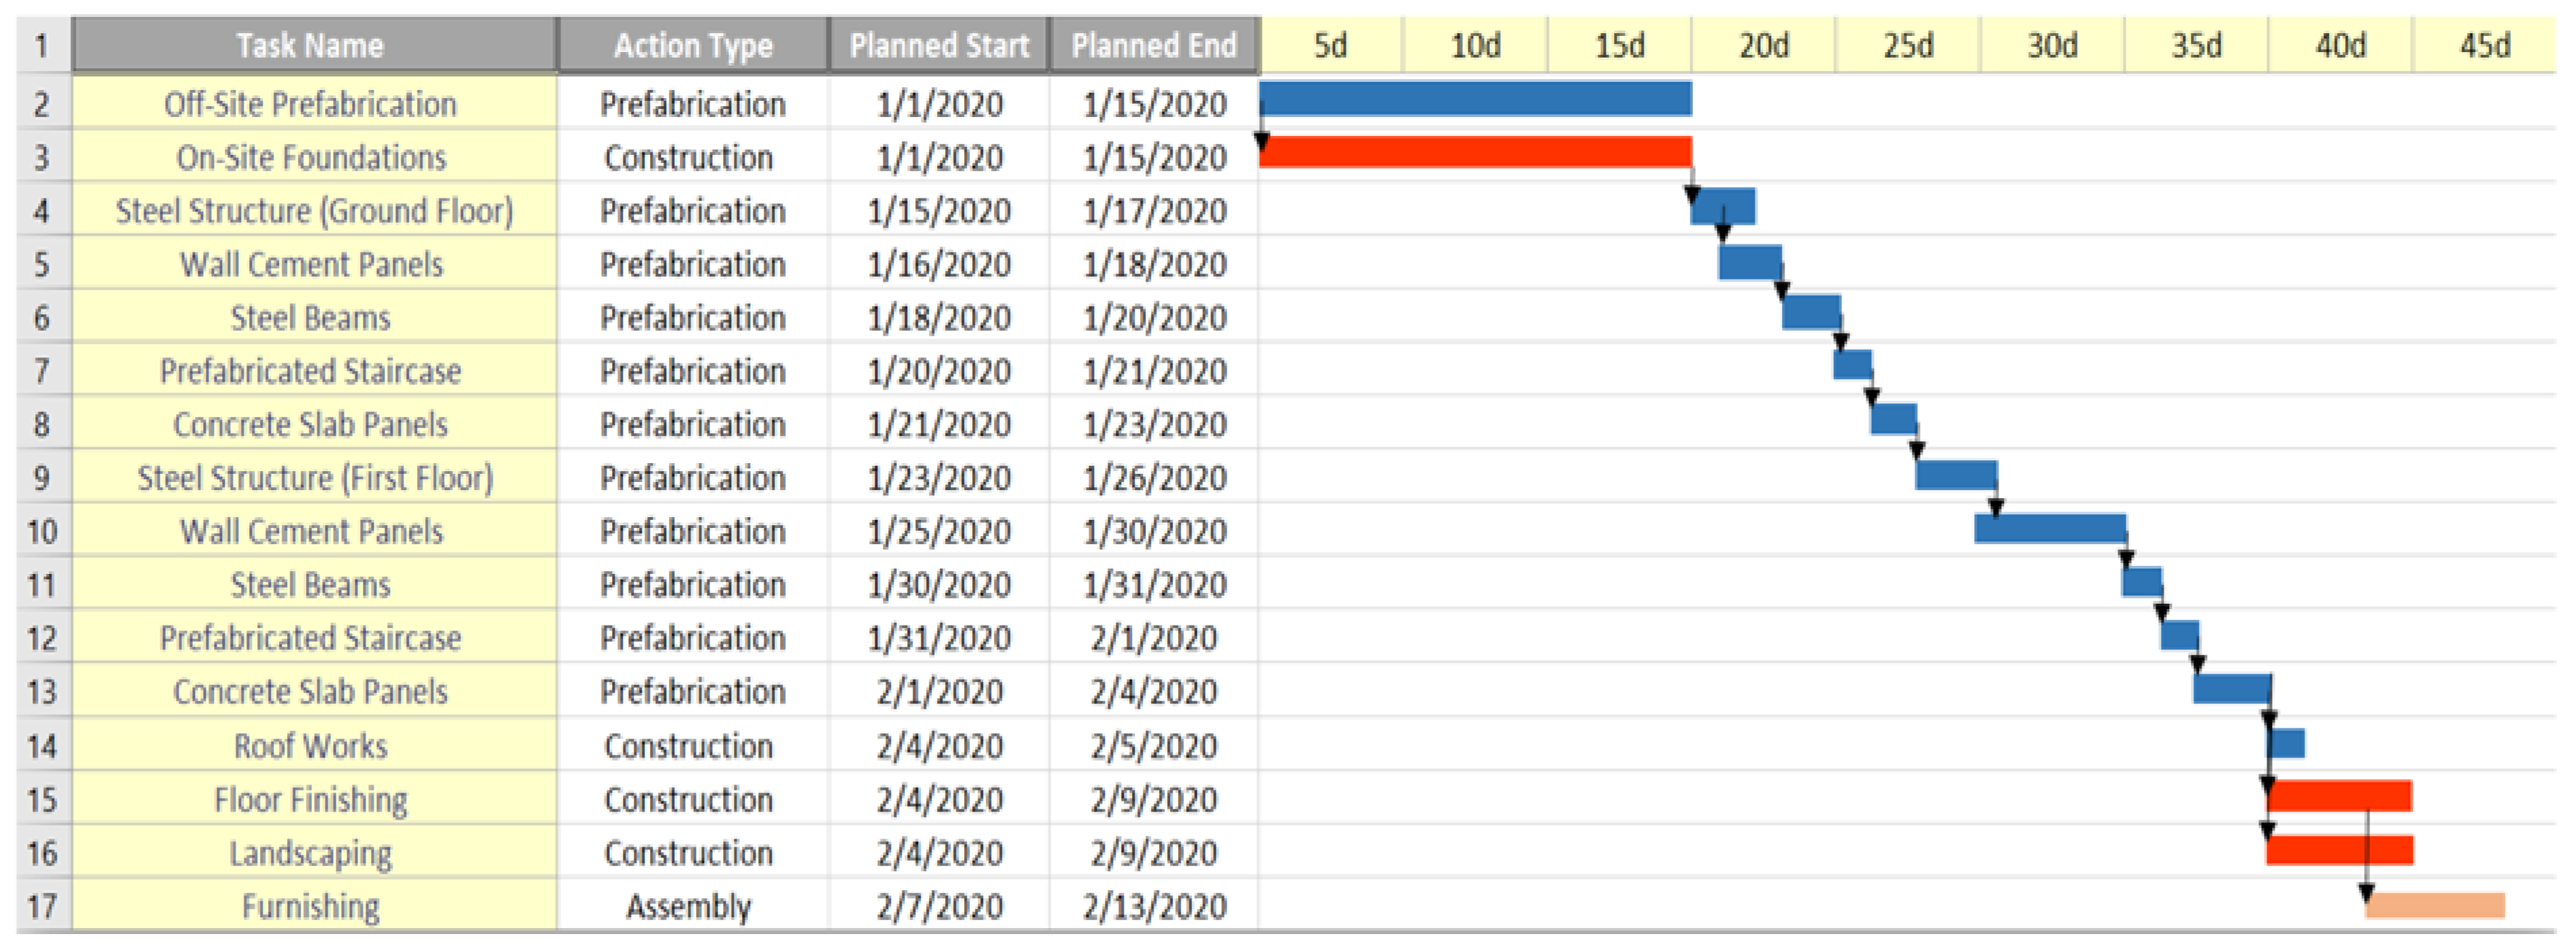Screen dimensions: 2576x951
Task: Click the Task Name column header
Action: (311, 46)
